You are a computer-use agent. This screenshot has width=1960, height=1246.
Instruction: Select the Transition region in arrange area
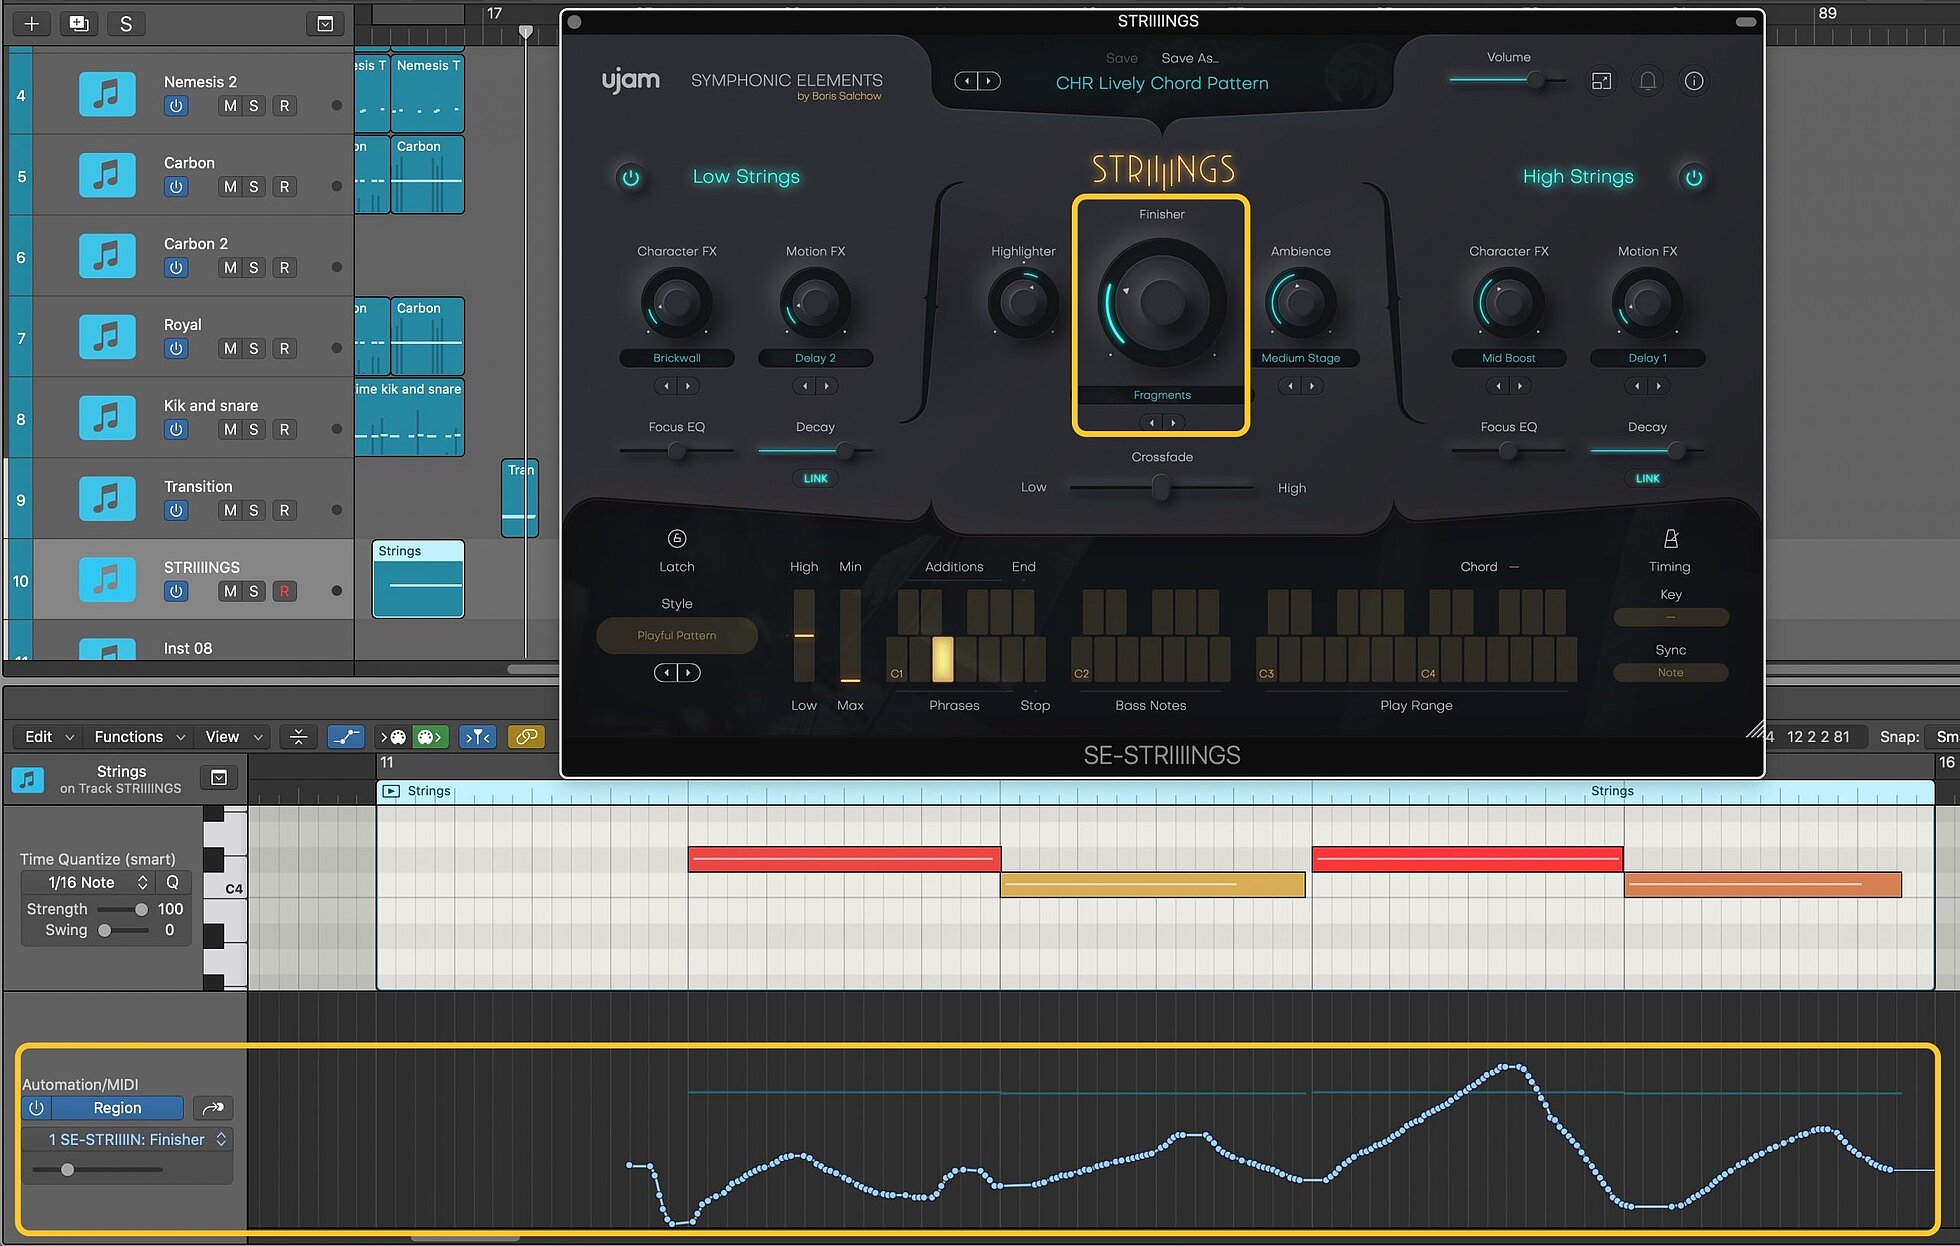[x=520, y=498]
